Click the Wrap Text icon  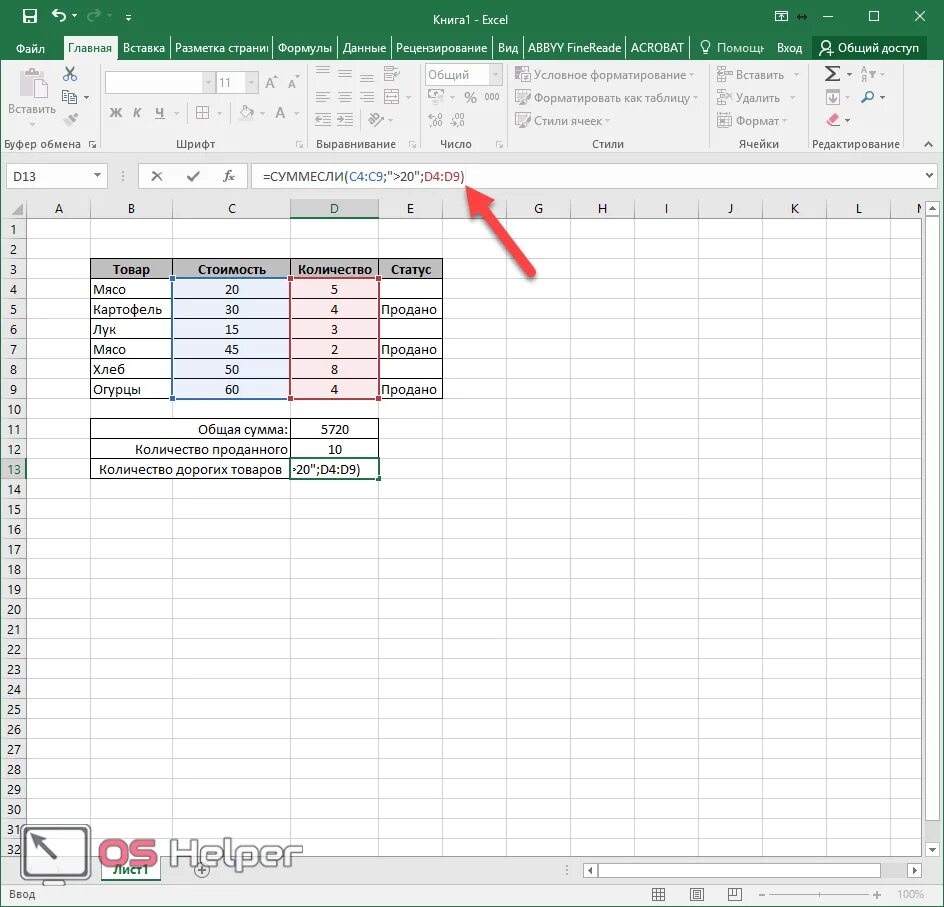point(391,73)
